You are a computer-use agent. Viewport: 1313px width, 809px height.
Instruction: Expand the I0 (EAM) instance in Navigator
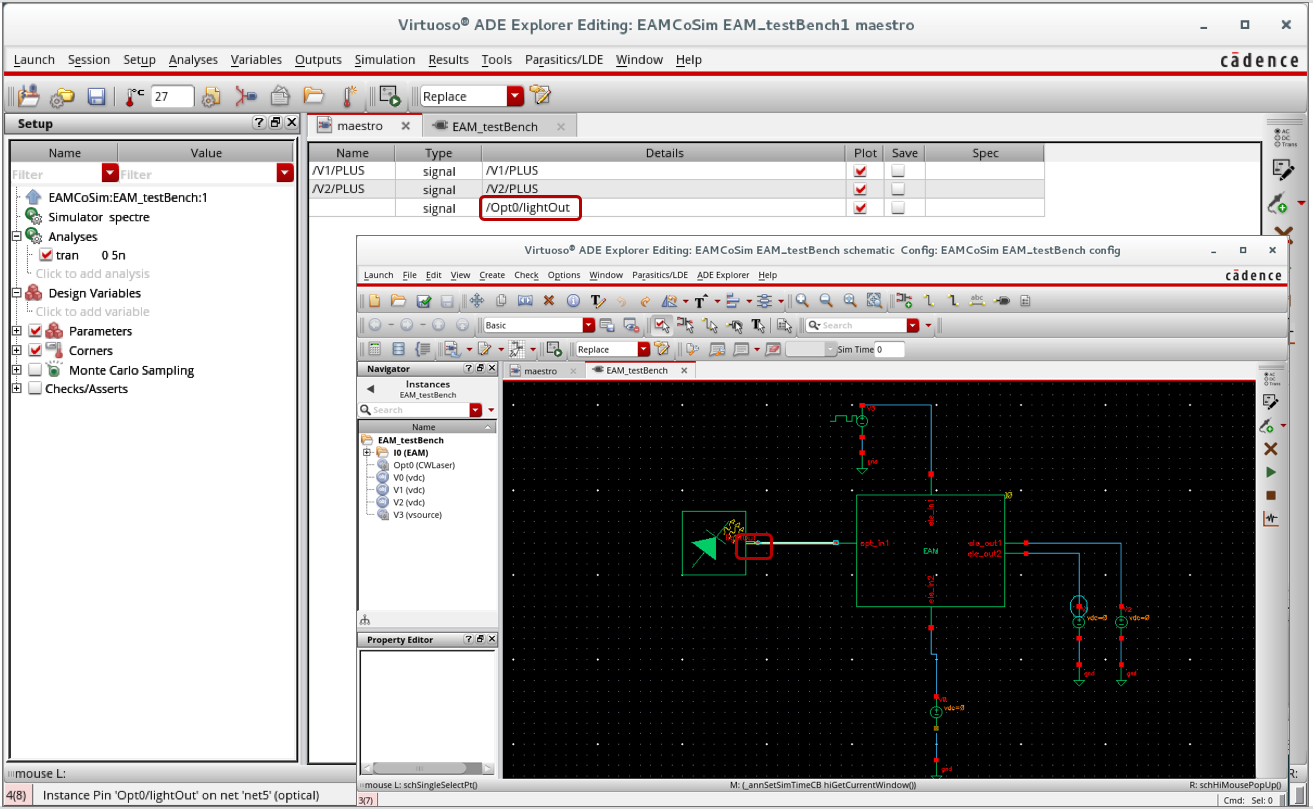367,453
